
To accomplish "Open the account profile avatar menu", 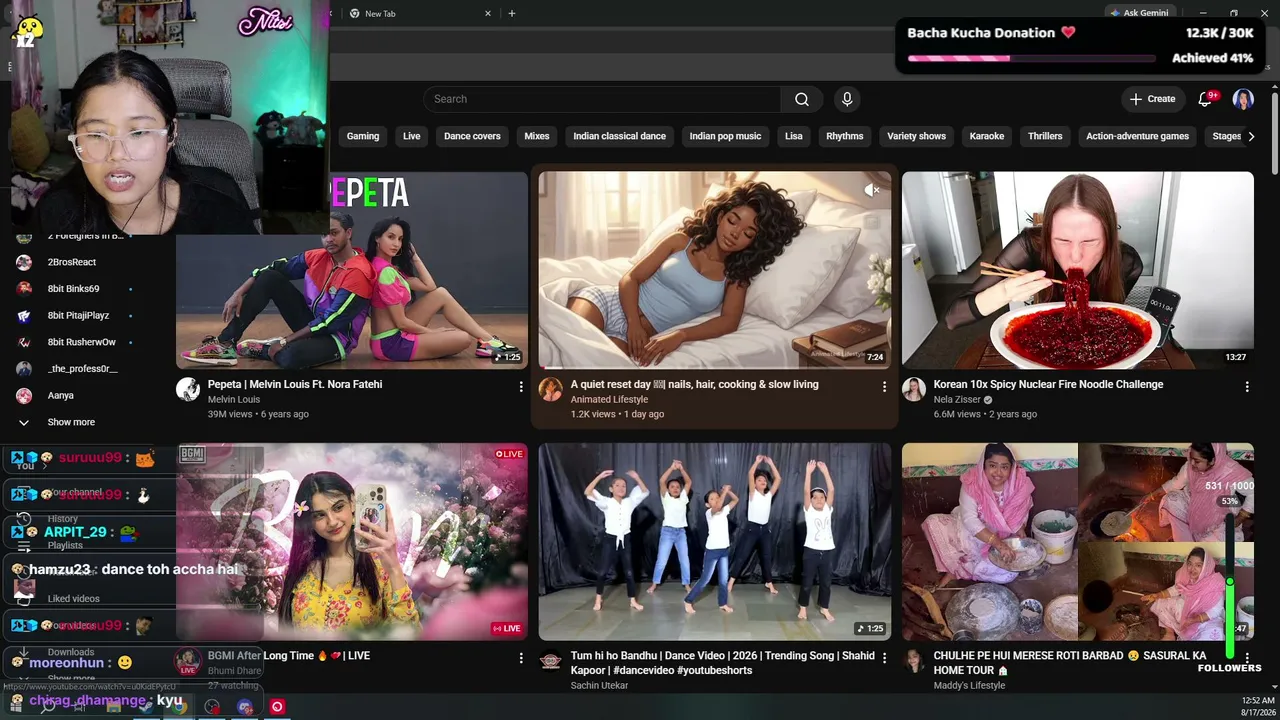I will (1243, 99).
